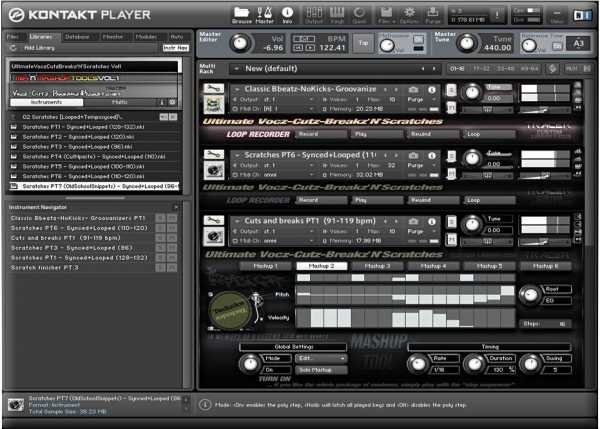Expand the Instrument Navigator panel arrow

pyautogui.click(x=176, y=207)
